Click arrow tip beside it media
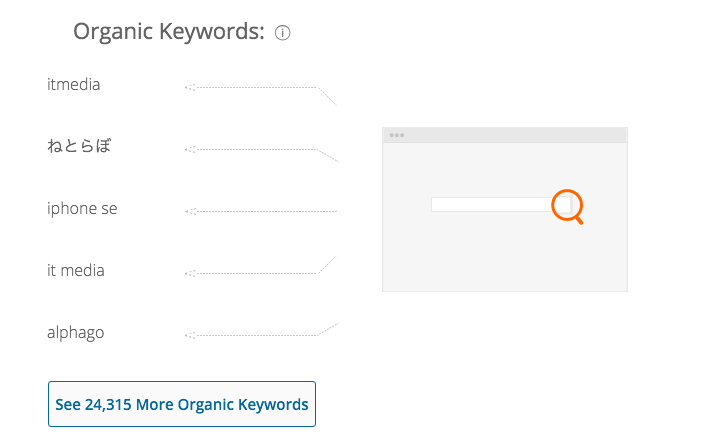The image size is (703, 440). pyautogui.click(x=190, y=273)
